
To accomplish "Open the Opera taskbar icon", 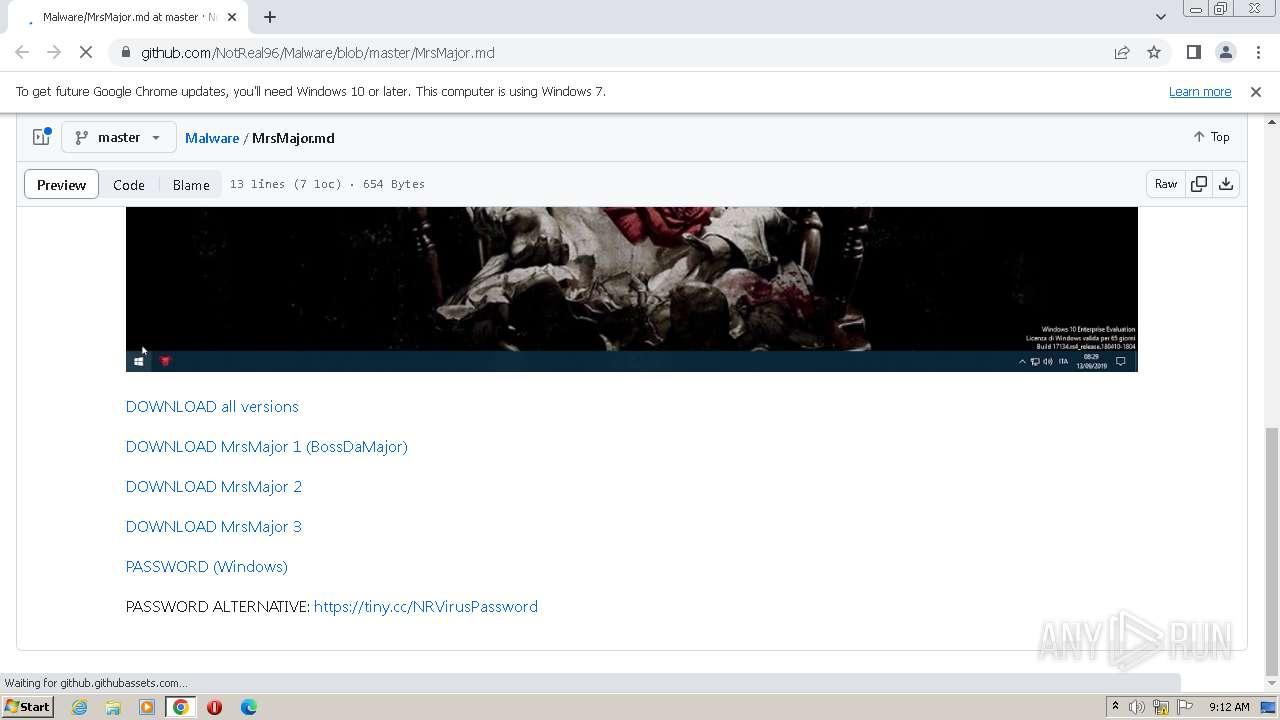I will click(x=214, y=707).
